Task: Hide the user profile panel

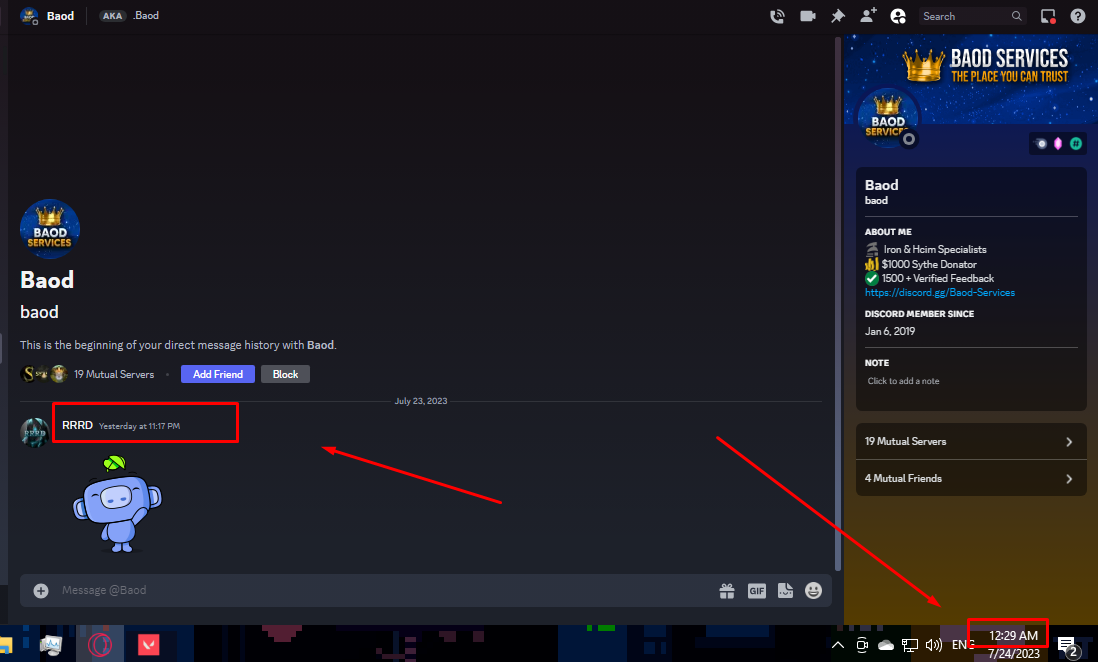Action: tap(898, 16)
